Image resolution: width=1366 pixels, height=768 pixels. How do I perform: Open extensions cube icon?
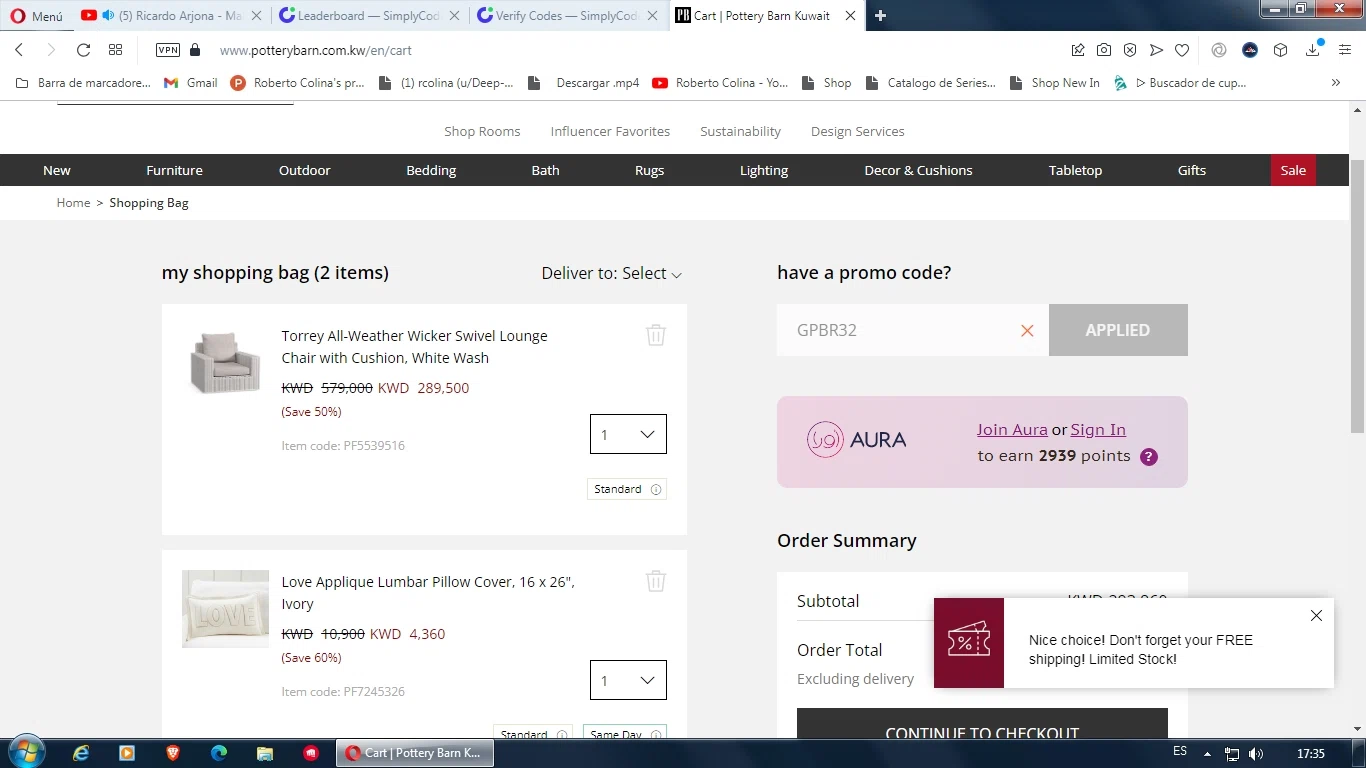(1280, 50)
